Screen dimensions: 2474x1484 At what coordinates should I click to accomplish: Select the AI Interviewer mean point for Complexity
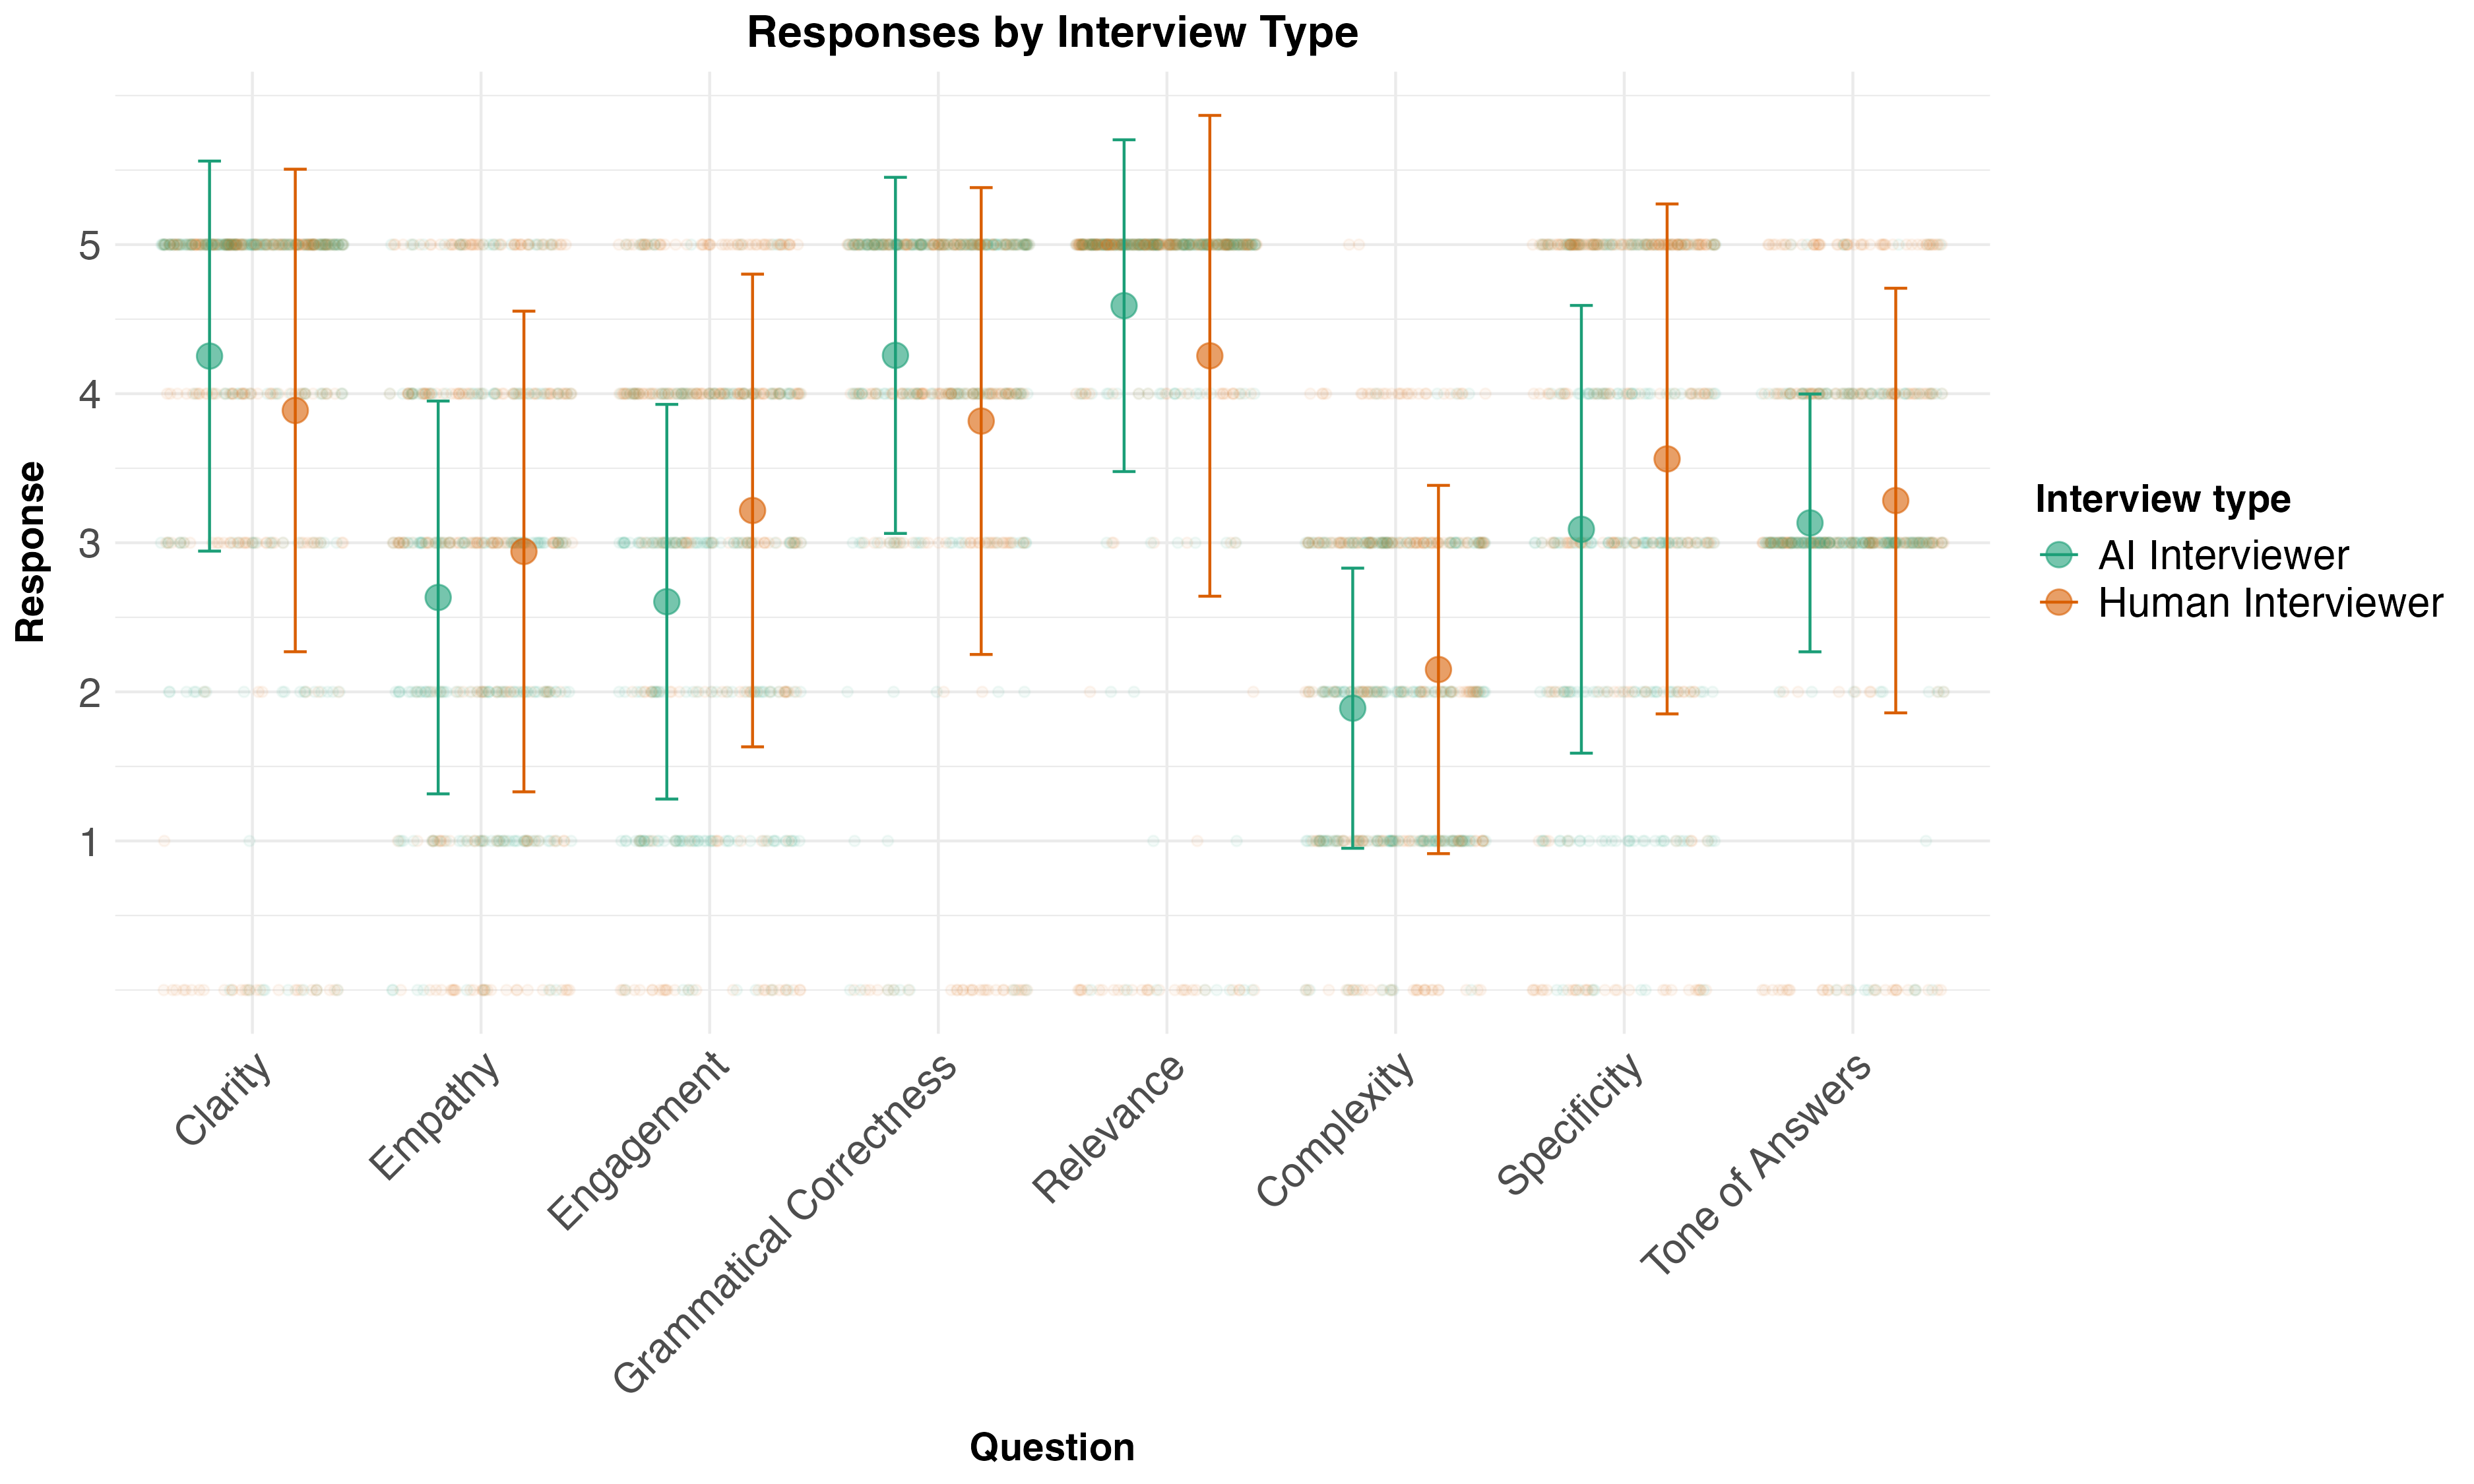coord(1352,708)
